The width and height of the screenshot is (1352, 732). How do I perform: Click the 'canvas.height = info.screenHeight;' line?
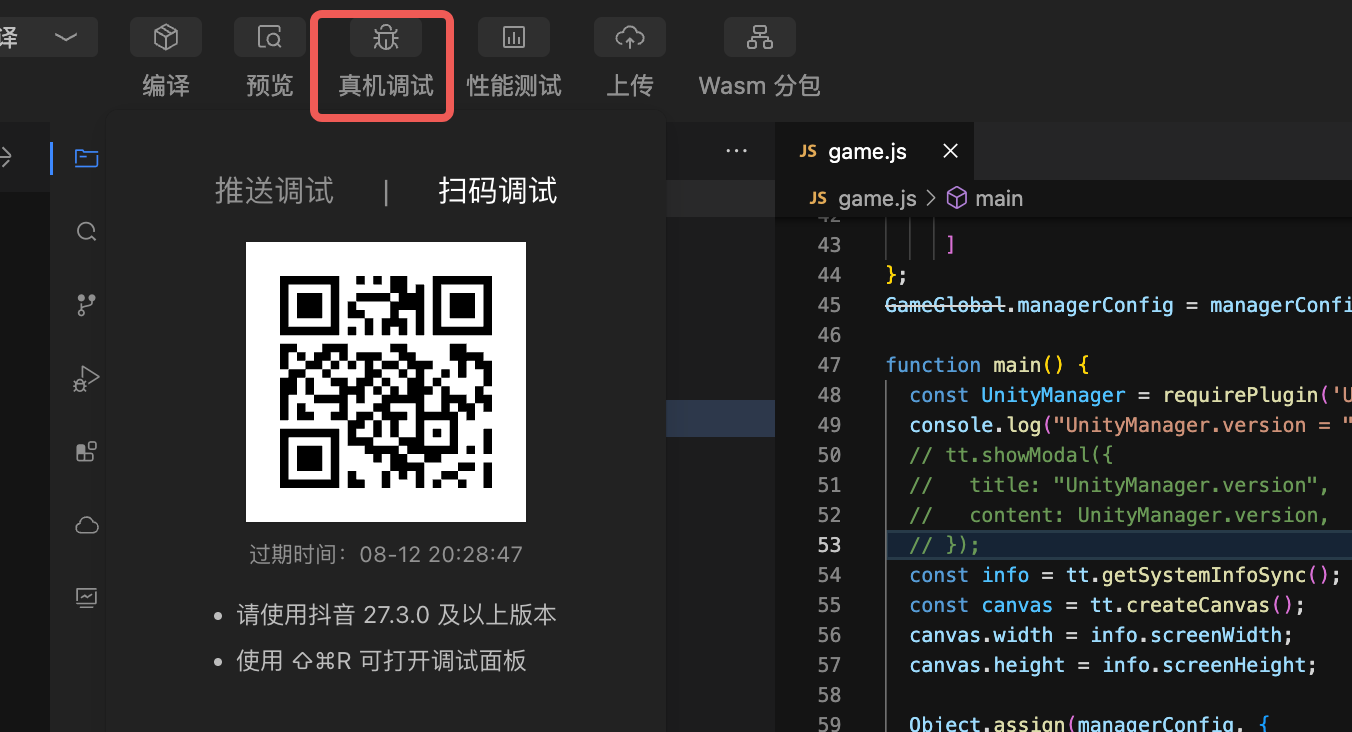pos(1113,665)
